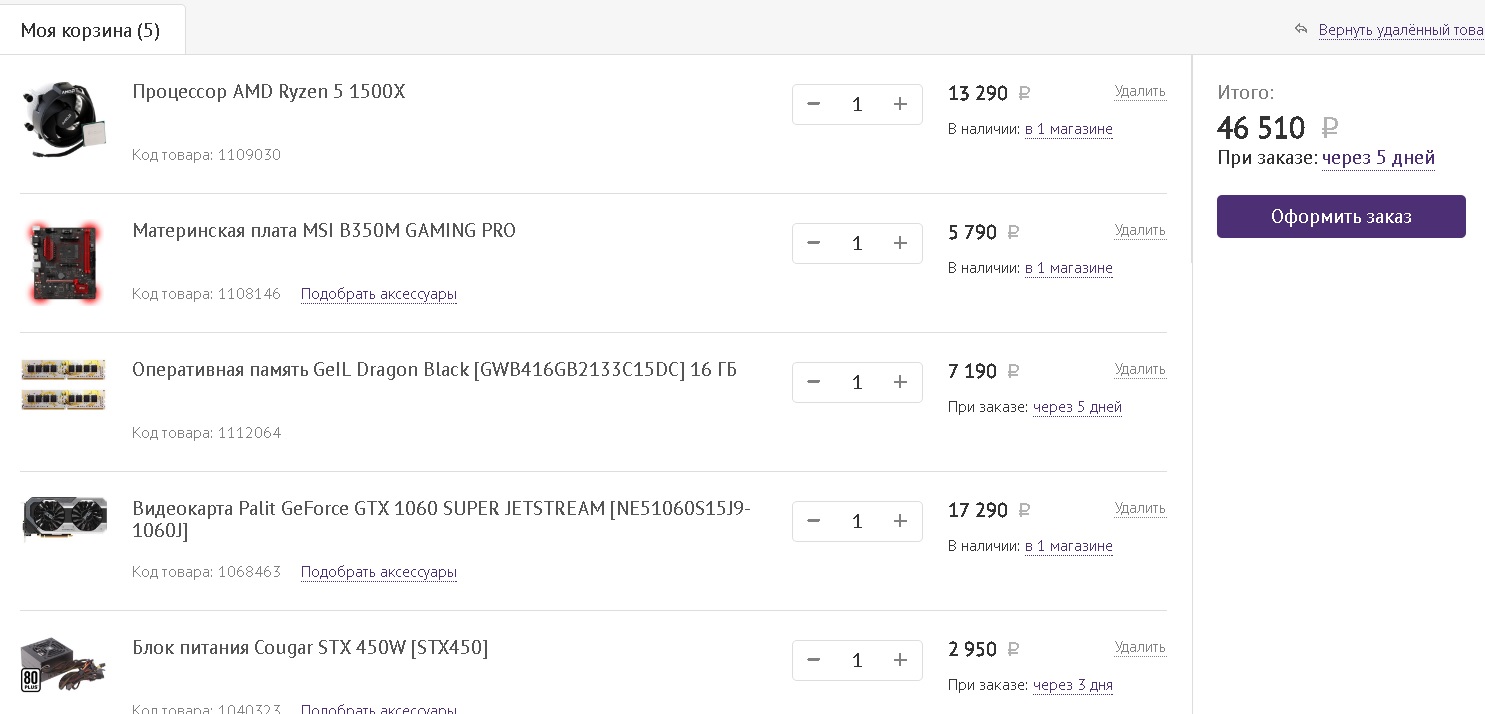
Task: Open "Подобрать аксессуары" for MSI motherboard
Action: [378, 294]
